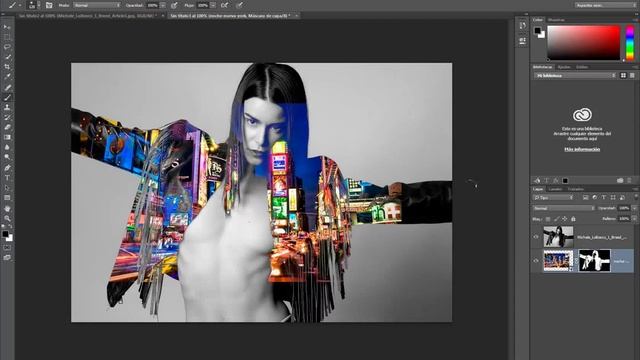Hide the Michele_Lamy layer visibility eye
The height and width of the screenshot is (360, 640).
pos(536,236)
